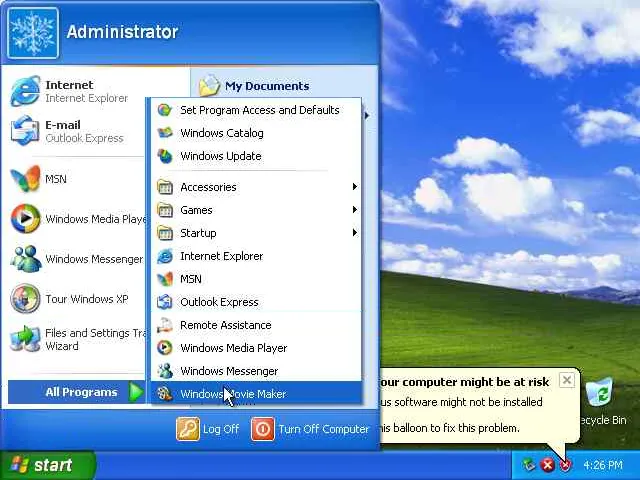
Task: Click the start button
Action: coord(48,465)
